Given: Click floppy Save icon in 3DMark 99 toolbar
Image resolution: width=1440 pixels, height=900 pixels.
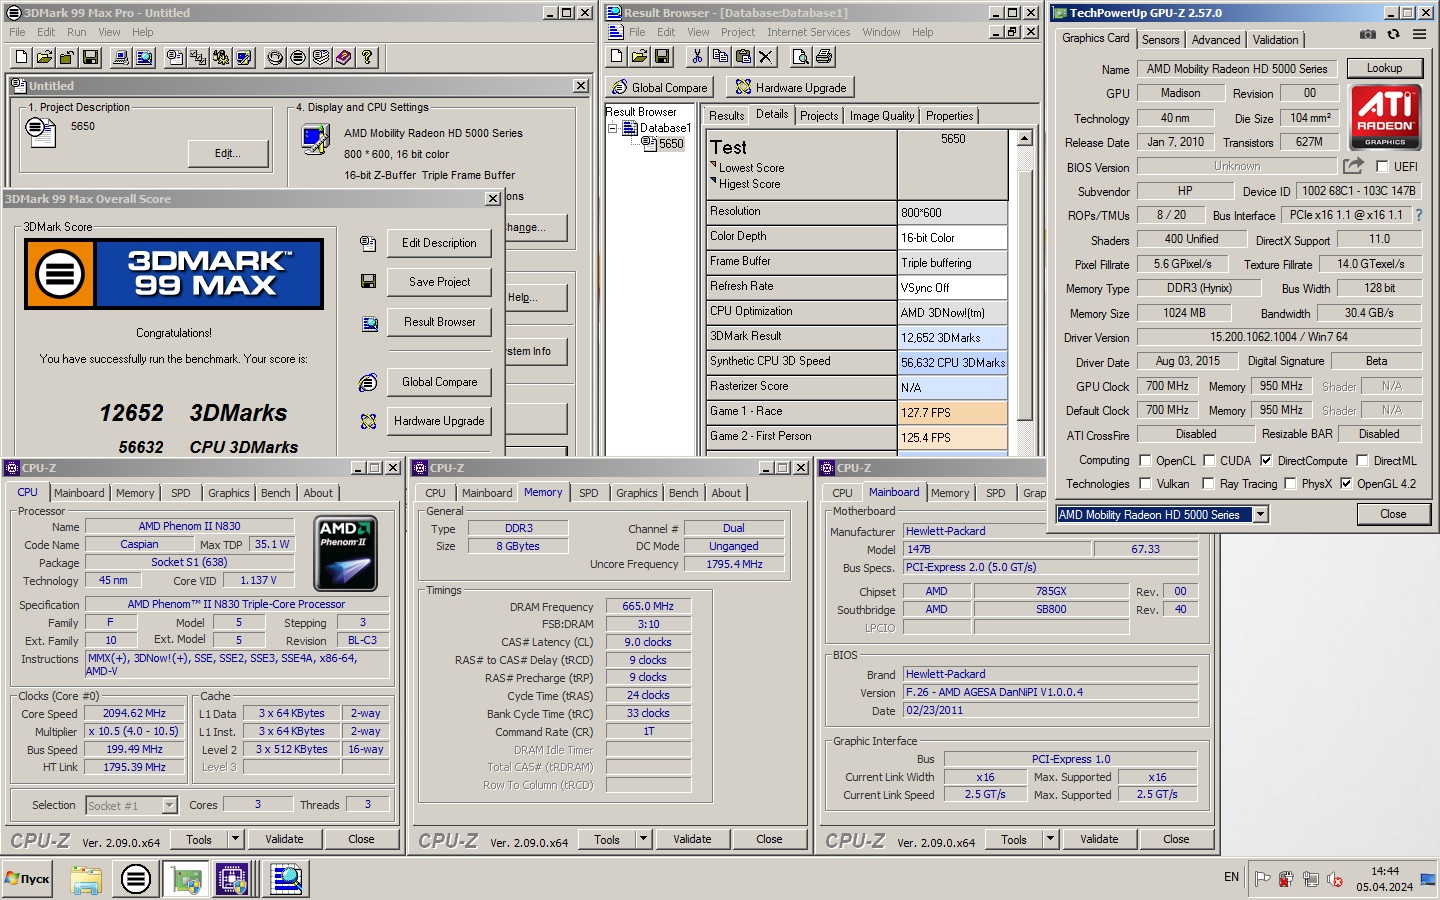Looking at the screenshot, I should coord(90,57).
